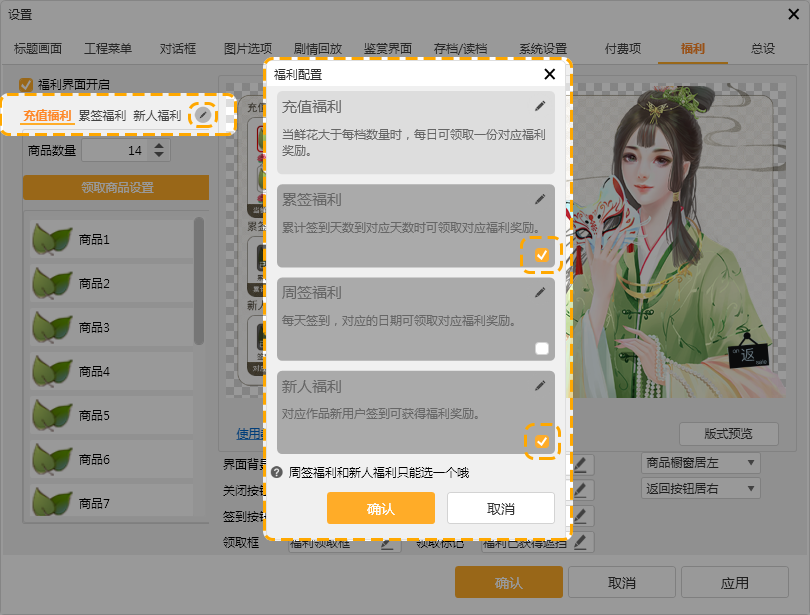
Task: Switch to the 付费项 tab
Action: pyautogui.click(x=623, y=48)
